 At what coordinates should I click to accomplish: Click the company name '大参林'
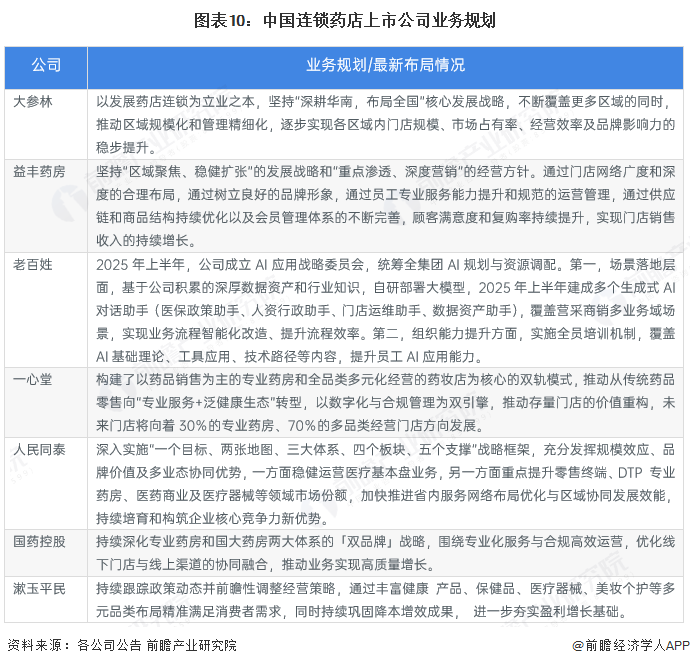[33, 102]
